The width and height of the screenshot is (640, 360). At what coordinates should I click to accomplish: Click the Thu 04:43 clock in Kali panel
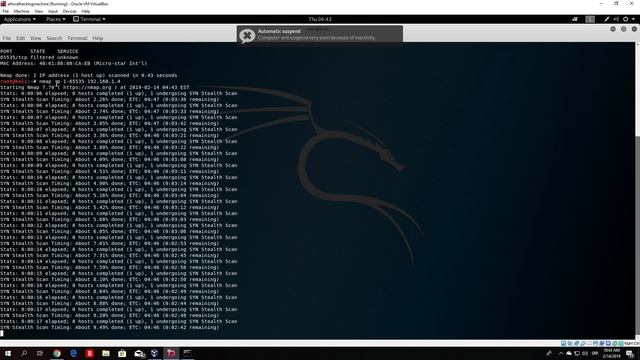pyautogui.click(x=320, y=19)
